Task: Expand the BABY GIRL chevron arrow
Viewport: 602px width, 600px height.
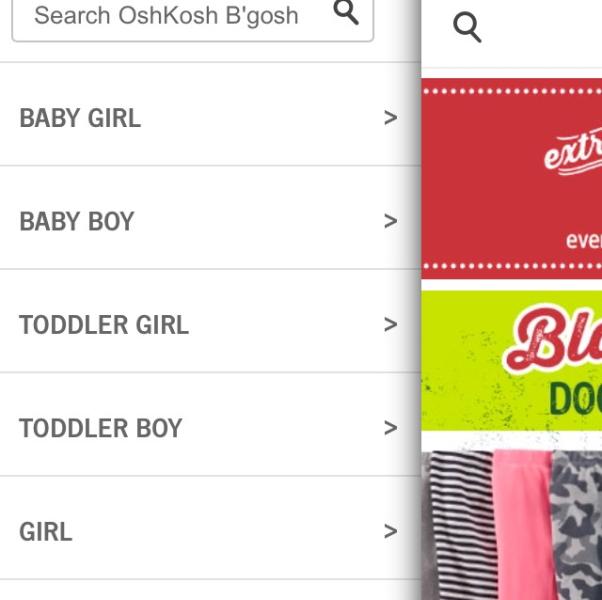Action: [391, 118]
